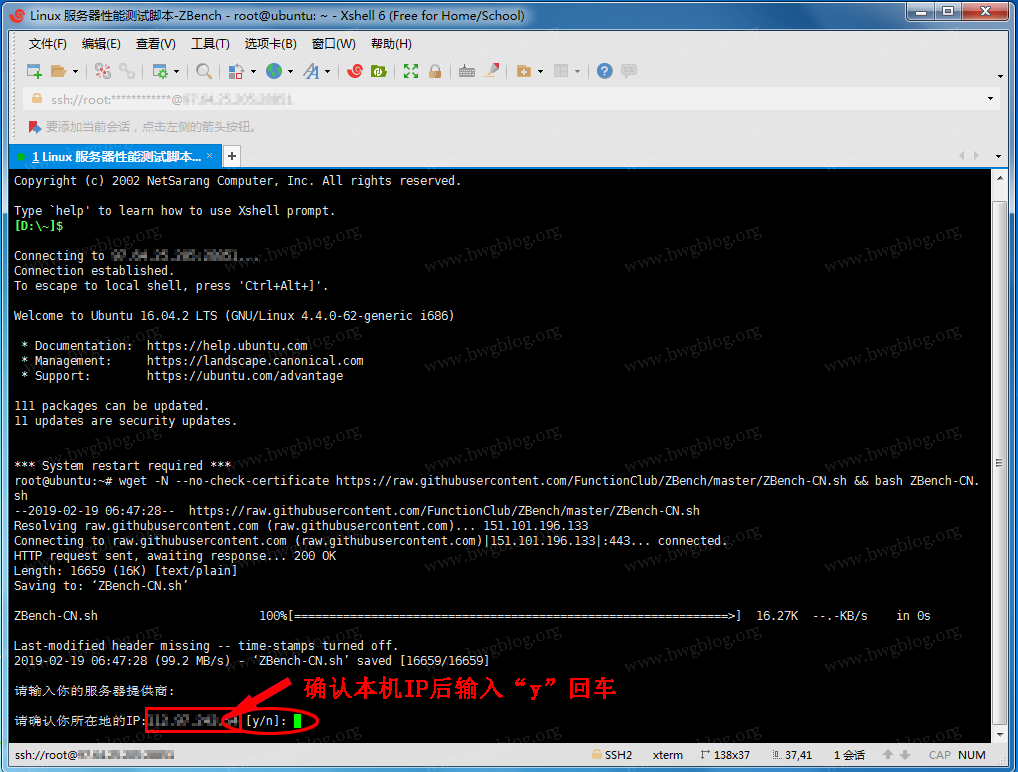1018x772 pixels.
Task: Click the globe Encoding icon
Action: click(274, 71)
